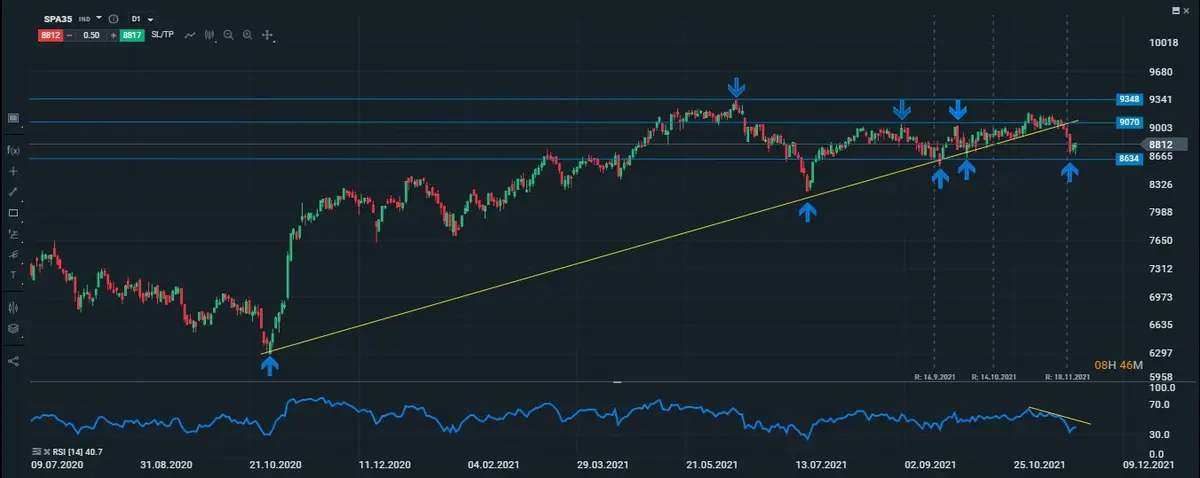Image resolution: width=1200 pixels, height=478 pixels.
Task: Select the text annotation tool
Action: [x=14, y=274]
